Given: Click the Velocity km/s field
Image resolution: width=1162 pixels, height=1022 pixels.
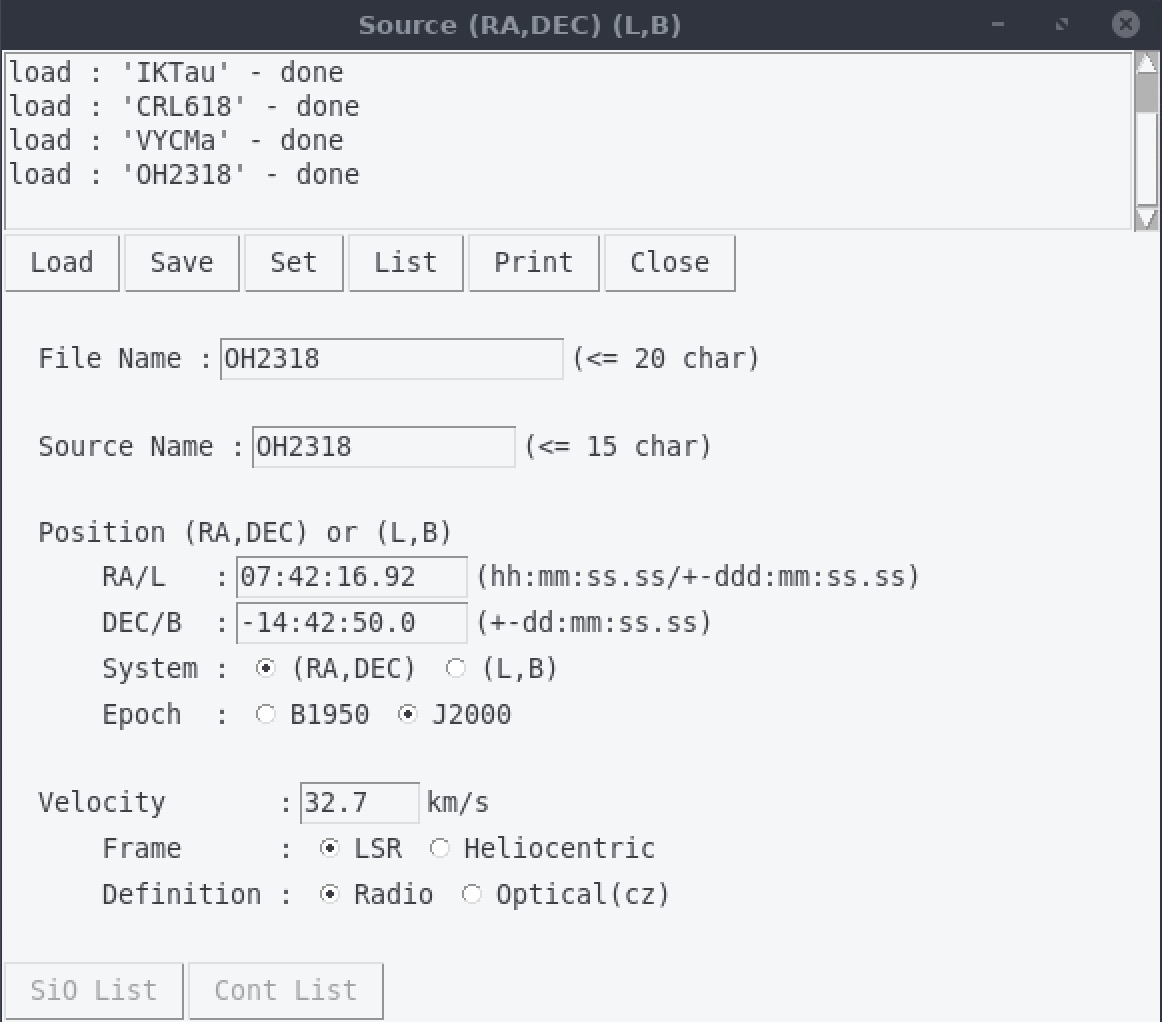Looking at the screenshot, I should click(359, 803).
